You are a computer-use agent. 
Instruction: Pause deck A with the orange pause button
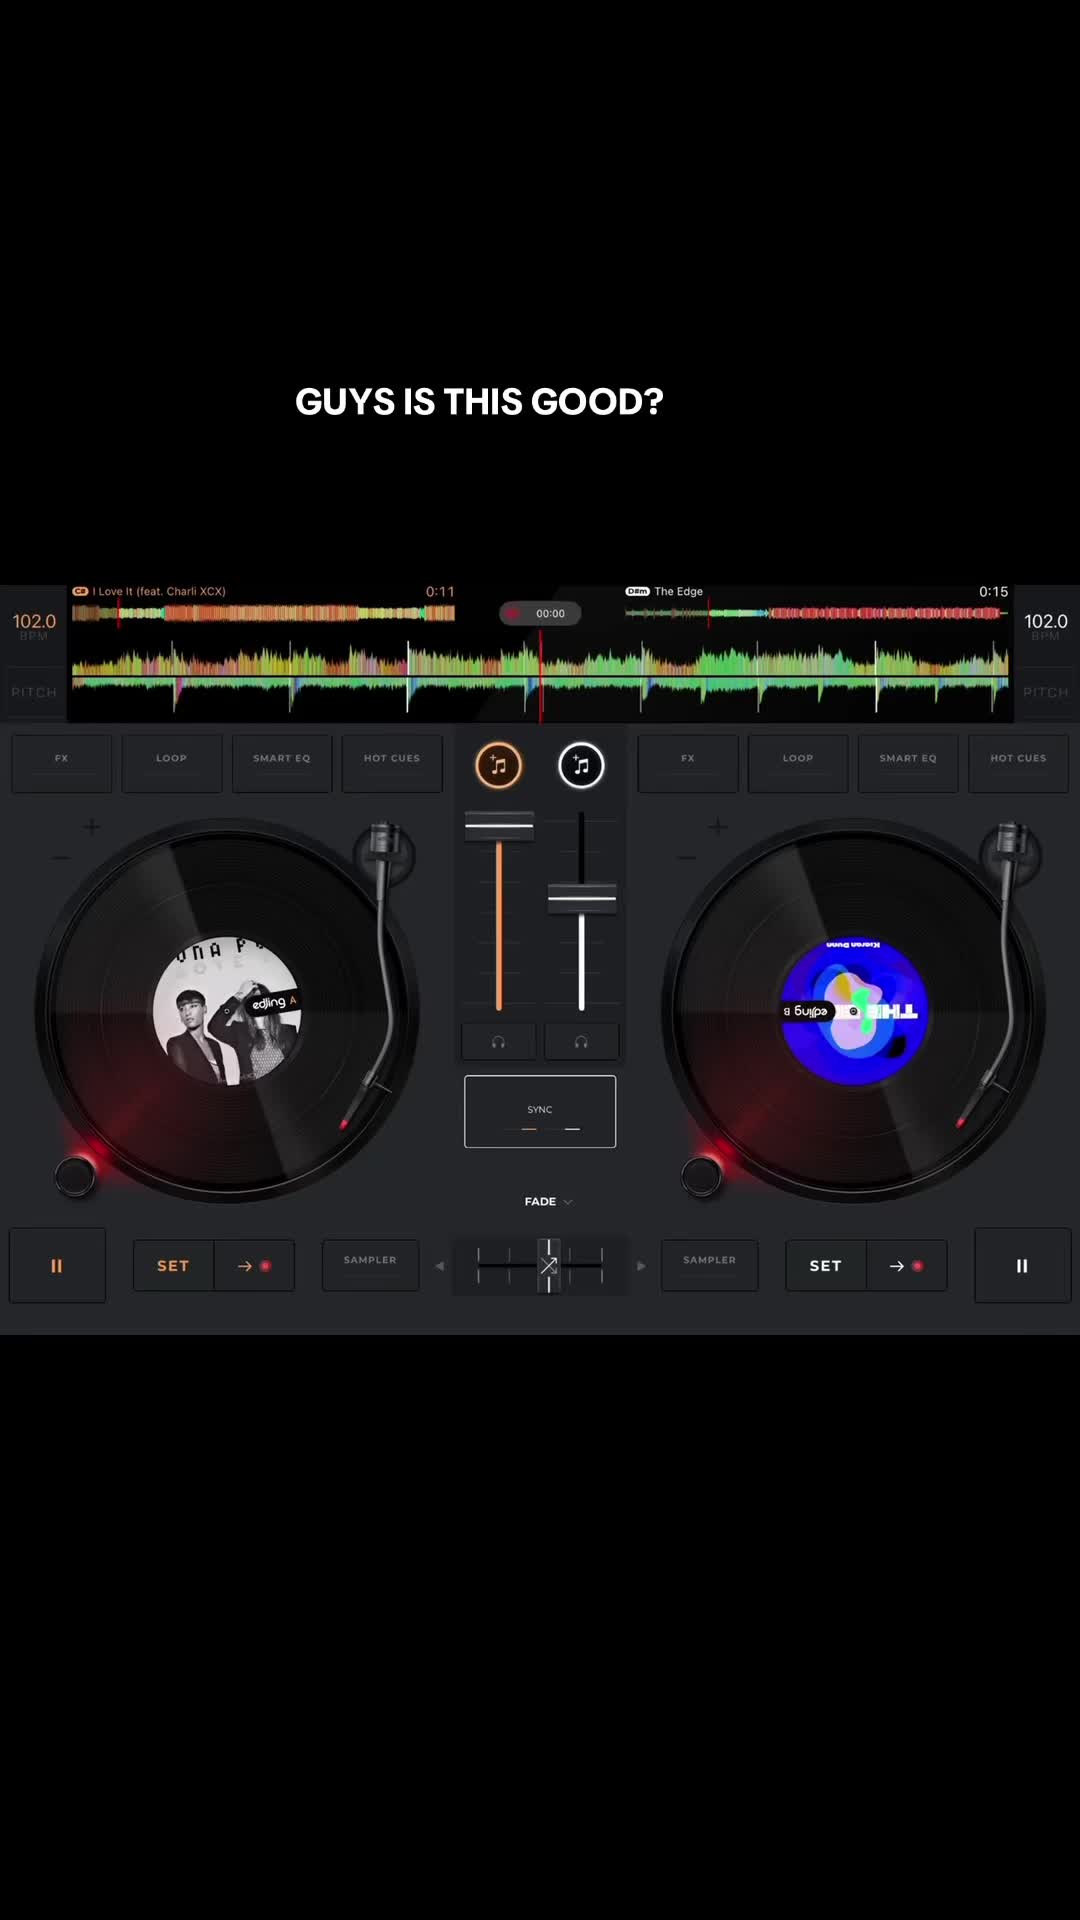[x=57, y=1266]
